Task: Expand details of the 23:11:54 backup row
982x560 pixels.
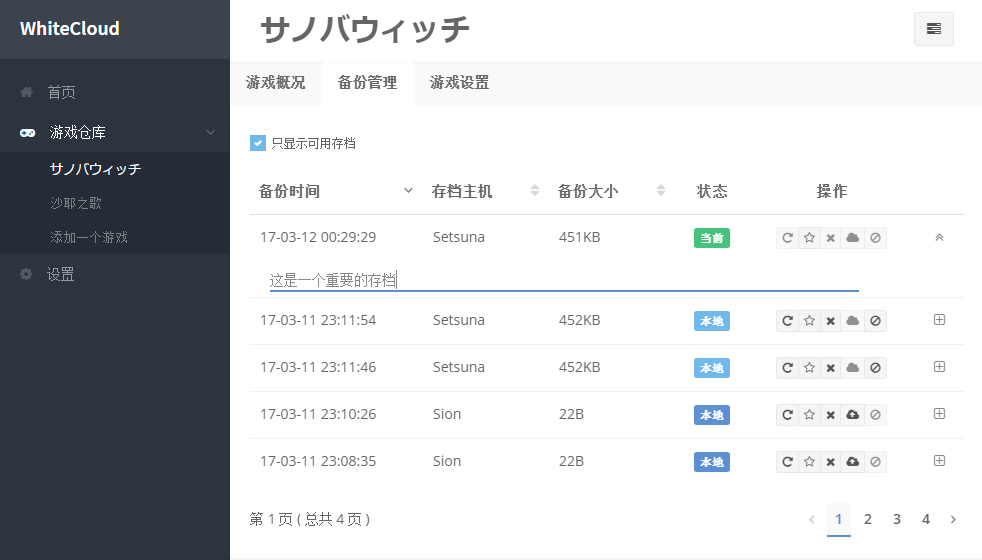Action: pyautogui.click(x=939, y=320)
